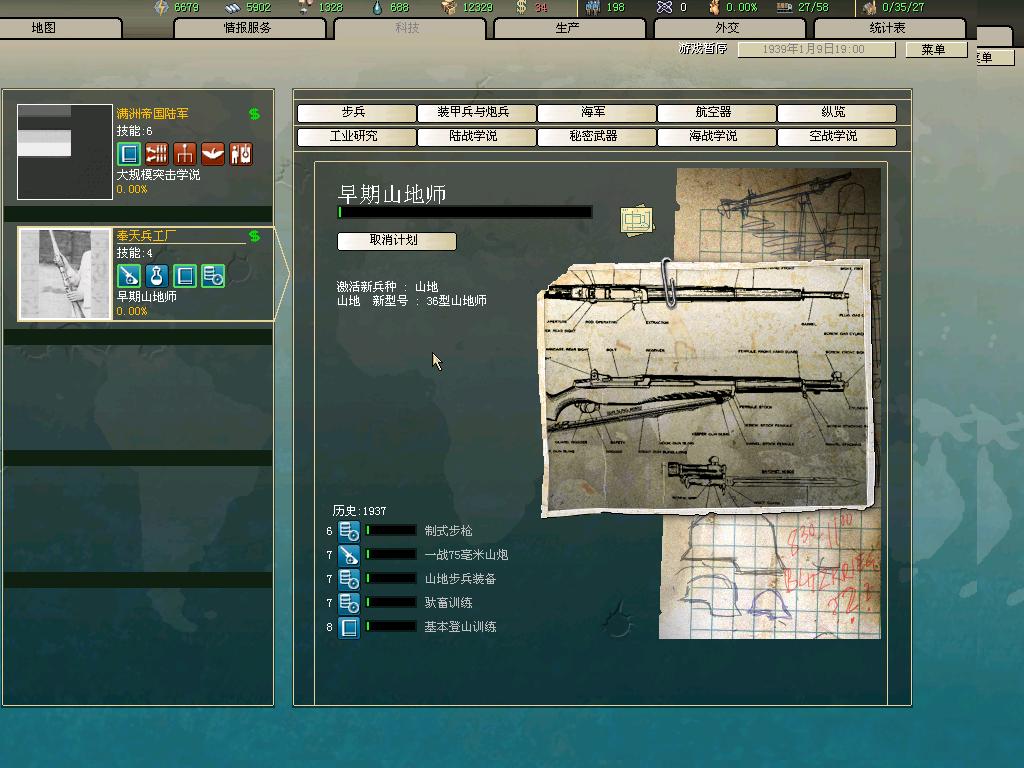Open the 情报服务 tab
This screenshot has width=1024, height=768.
click(x=249, y=28)
